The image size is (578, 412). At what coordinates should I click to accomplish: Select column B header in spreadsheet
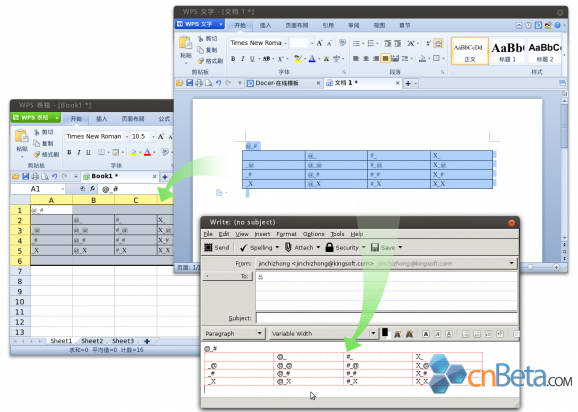94,200
